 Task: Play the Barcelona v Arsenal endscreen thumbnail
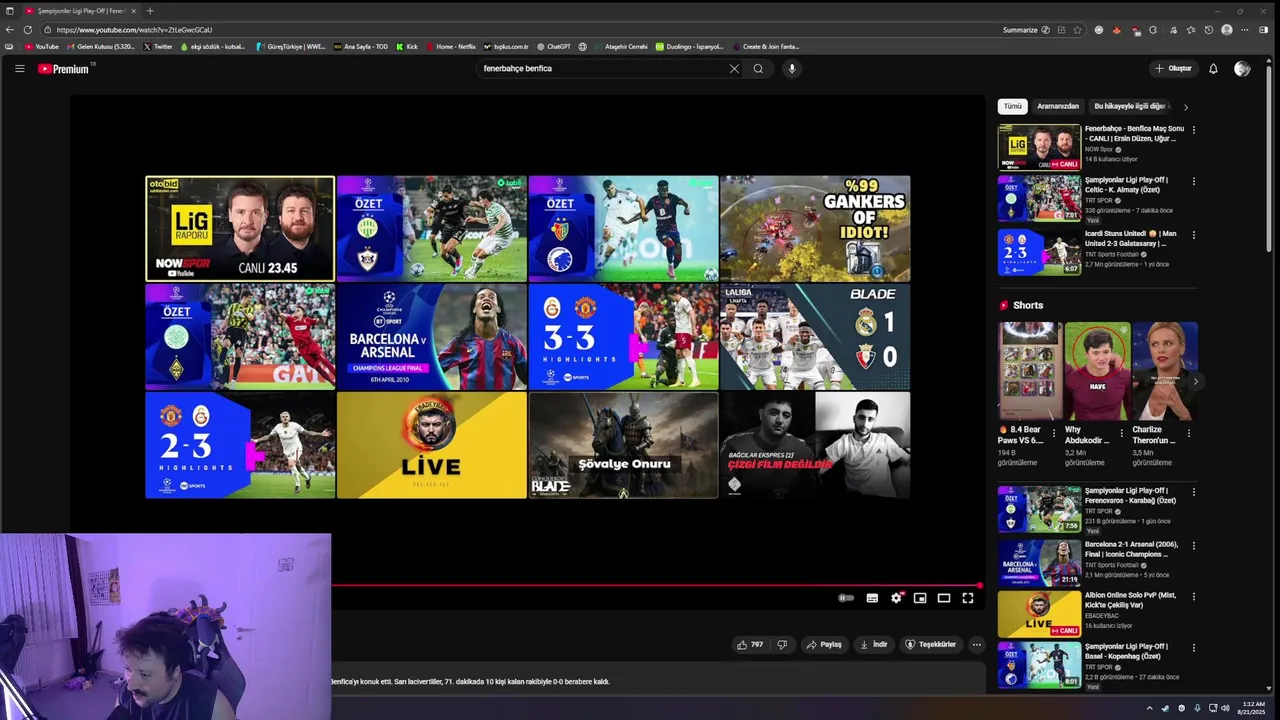point(432,337)
